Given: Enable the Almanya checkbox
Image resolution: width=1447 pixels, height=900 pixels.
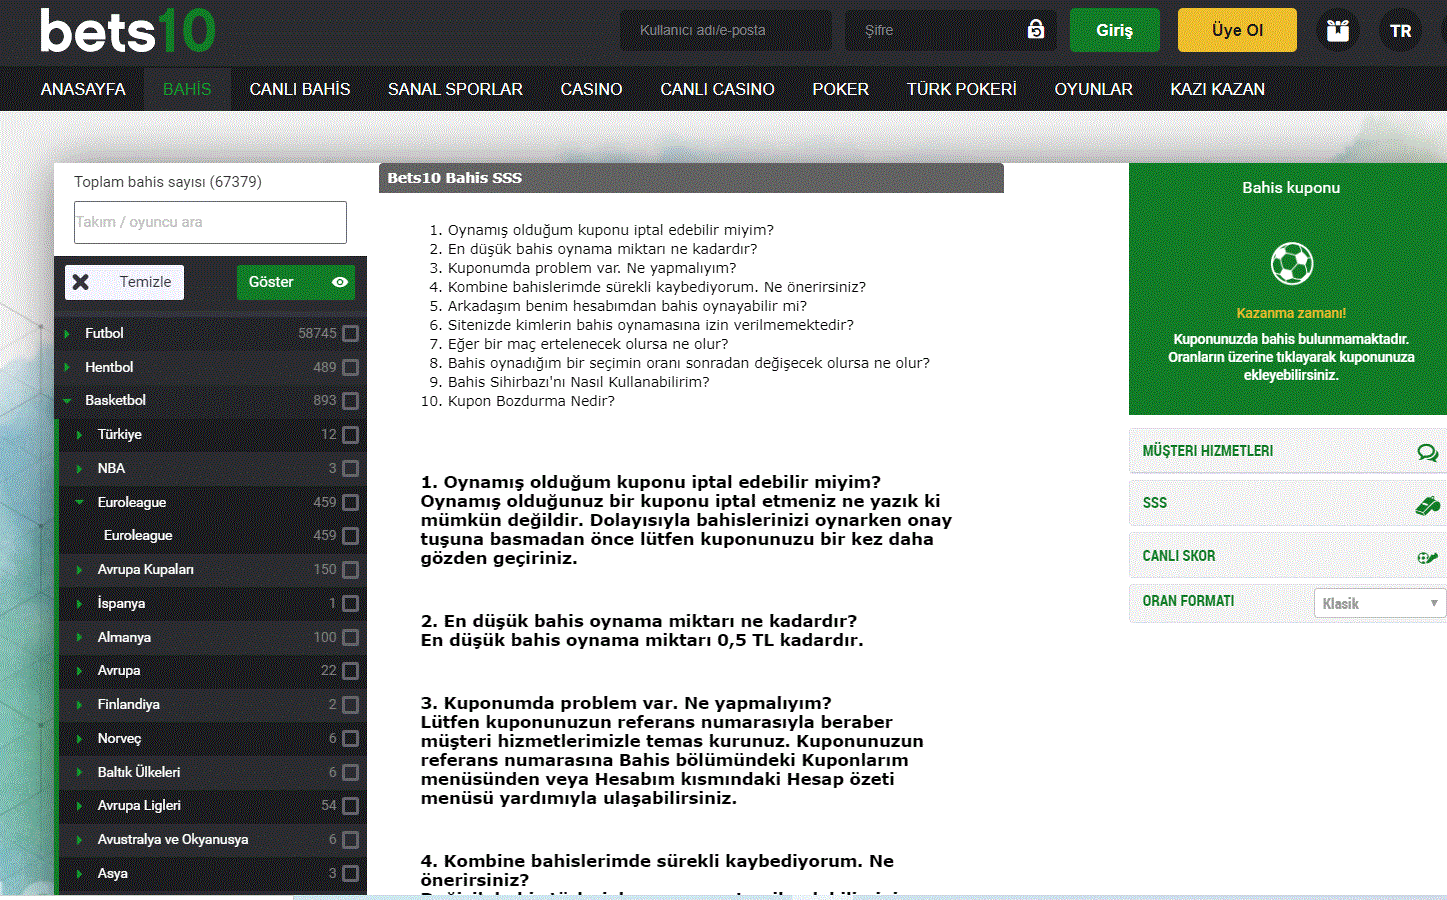Looking at the screenshot, I should coord(350,638).
